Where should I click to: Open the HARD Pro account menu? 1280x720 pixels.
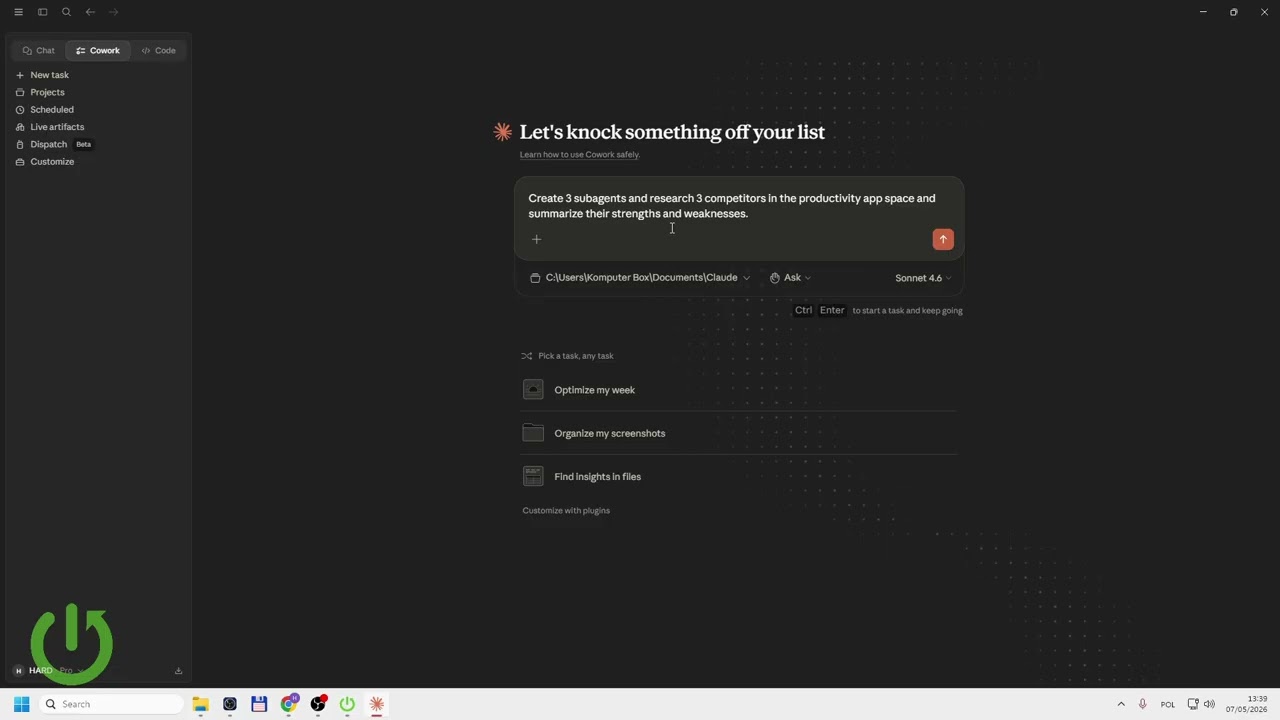tap(48, 671)
